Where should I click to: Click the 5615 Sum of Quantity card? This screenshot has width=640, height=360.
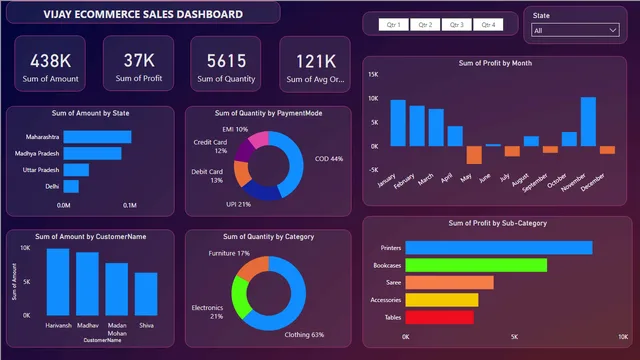click(226, 64)
